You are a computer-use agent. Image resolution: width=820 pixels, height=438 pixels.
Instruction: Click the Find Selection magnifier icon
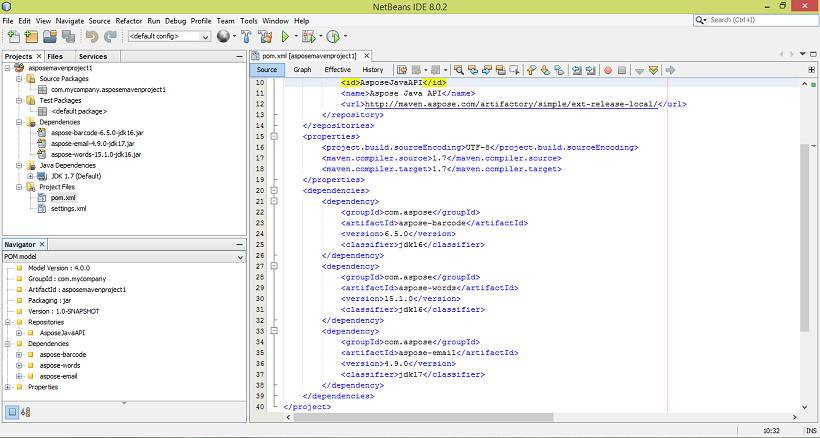point(459,70)
